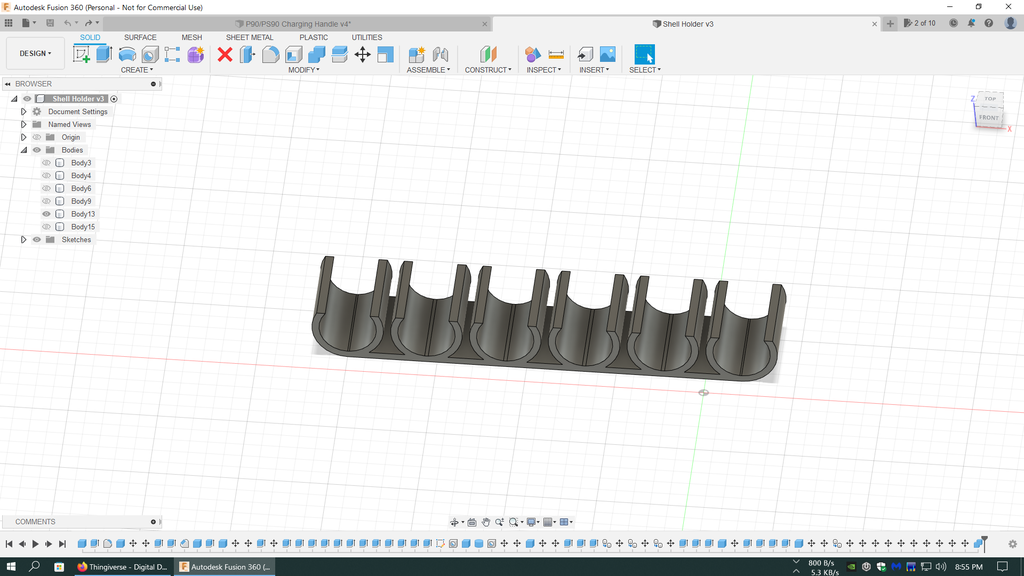Expand the Origin folder in Browser
The width and height of the screenshot is (1024, 576).
click(x=23, y=137)
